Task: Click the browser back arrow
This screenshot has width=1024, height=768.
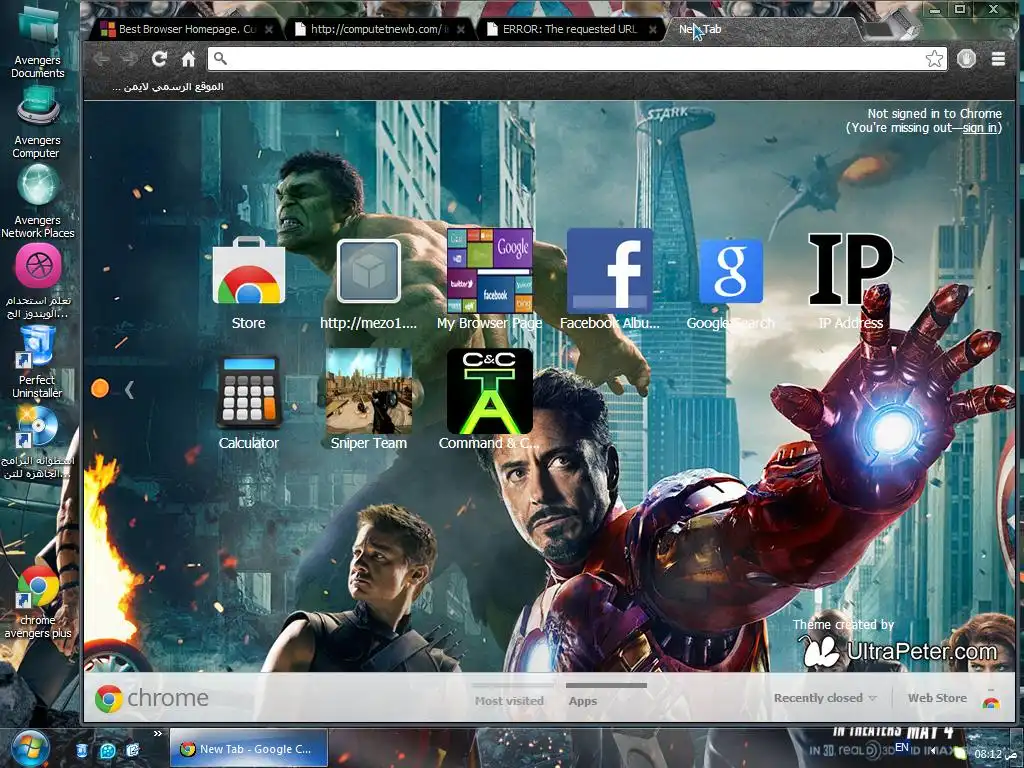Action: (101, 59)
